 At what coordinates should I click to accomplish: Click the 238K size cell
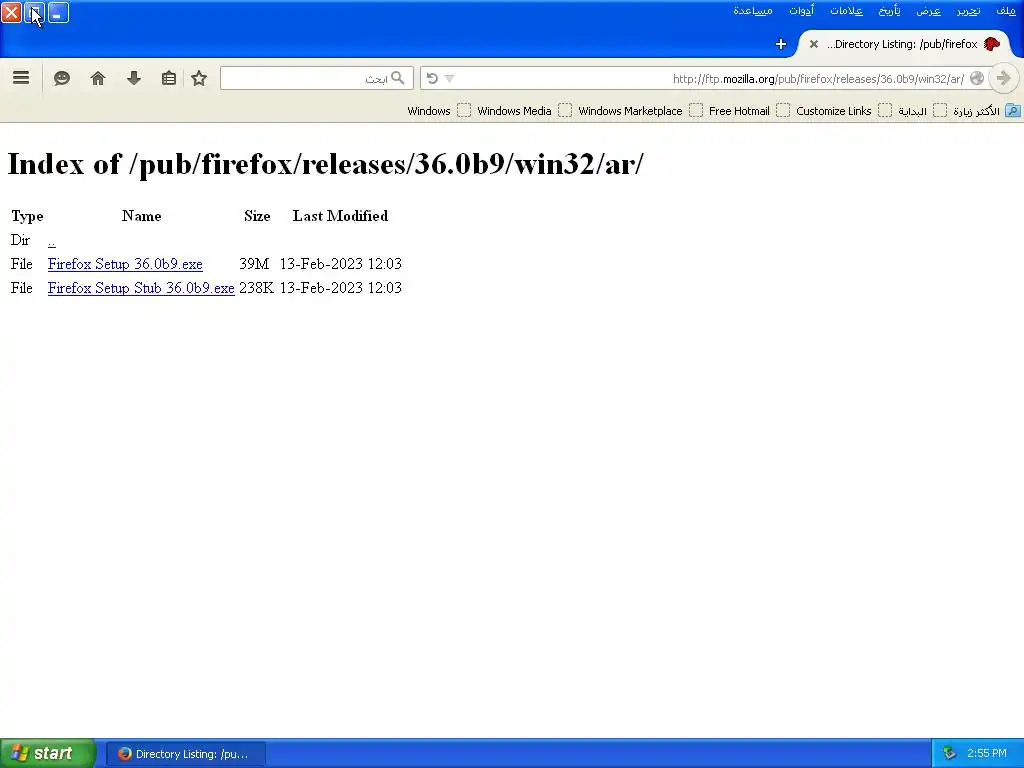(256, 288)
